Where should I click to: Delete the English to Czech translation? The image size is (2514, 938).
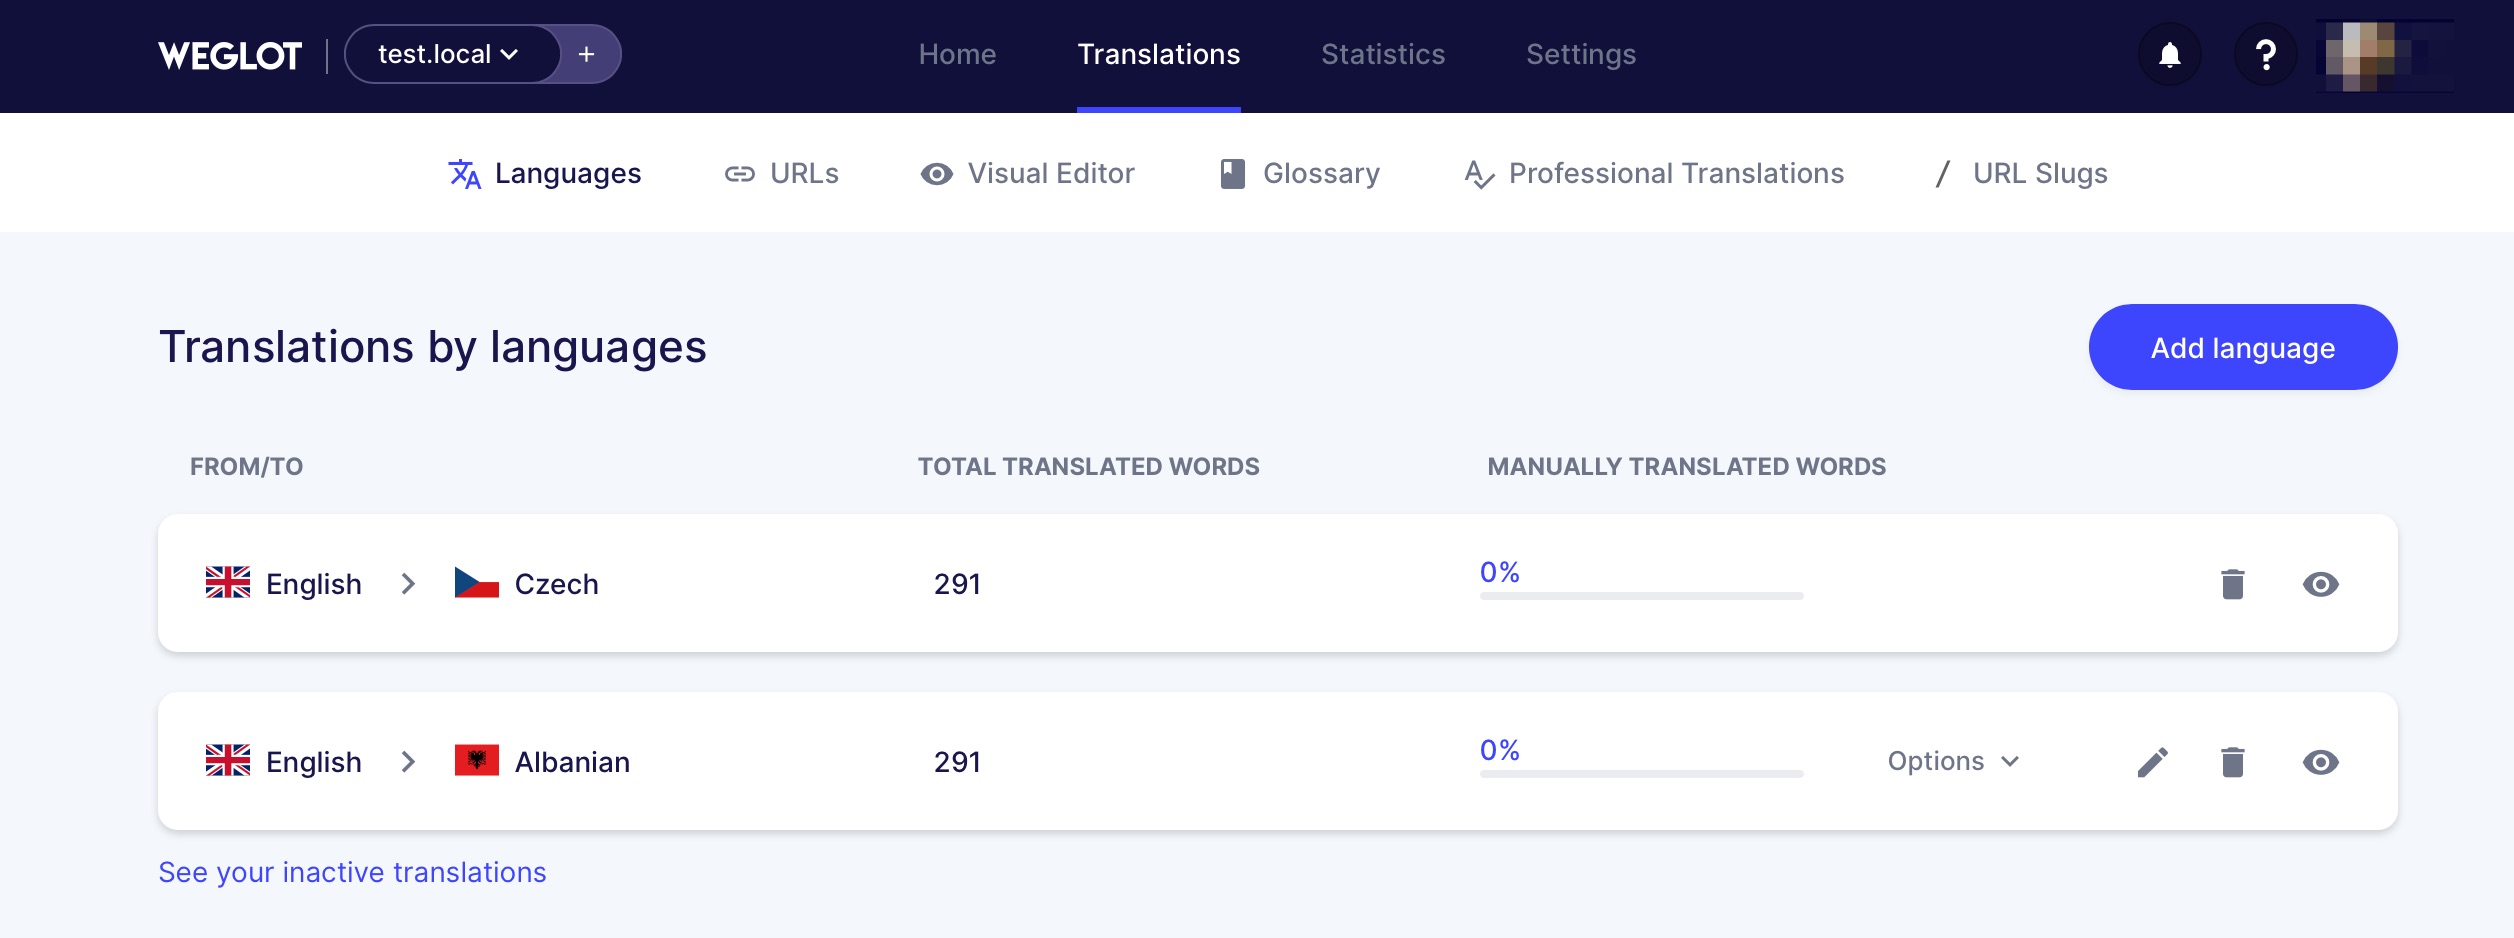click(x=2233, y=584)
